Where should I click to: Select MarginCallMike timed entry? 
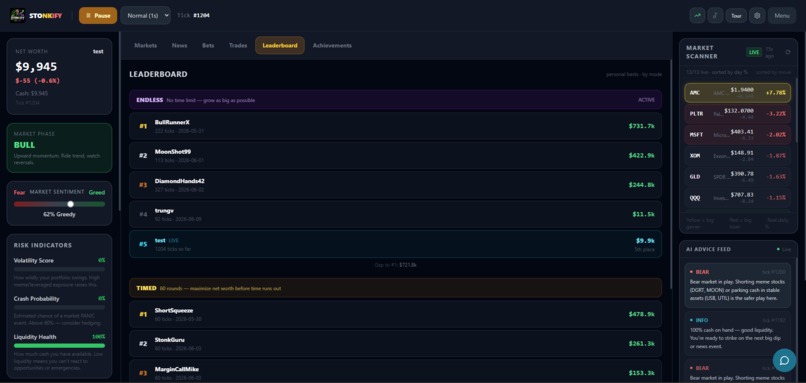tap(395, 371)
